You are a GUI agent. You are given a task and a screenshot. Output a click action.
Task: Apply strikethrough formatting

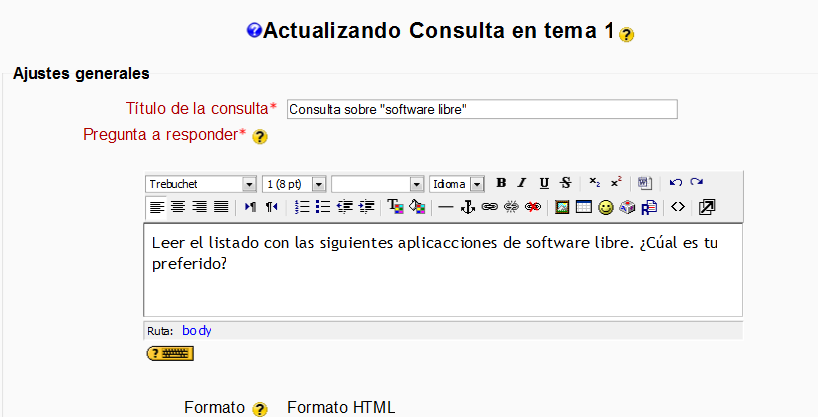pyautogui.click(x=566, y=183)
